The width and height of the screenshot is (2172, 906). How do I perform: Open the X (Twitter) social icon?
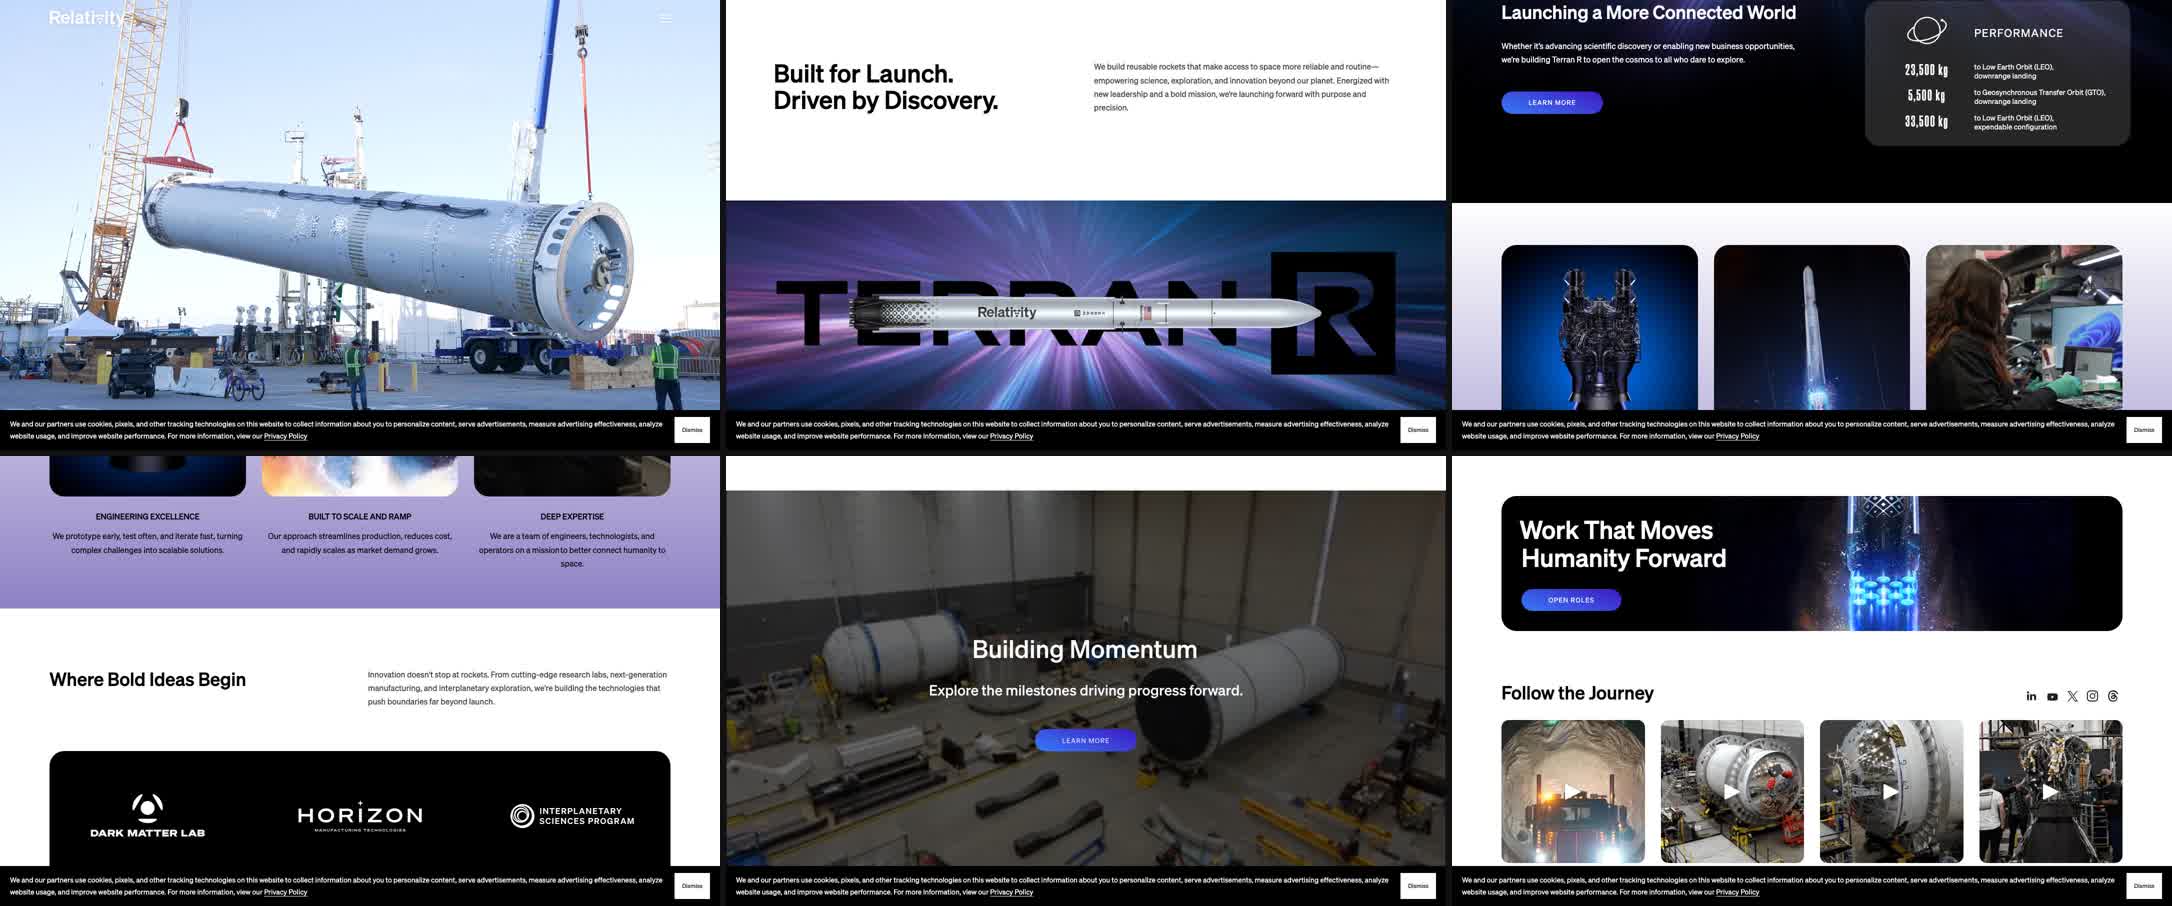tap(2072, 696)
